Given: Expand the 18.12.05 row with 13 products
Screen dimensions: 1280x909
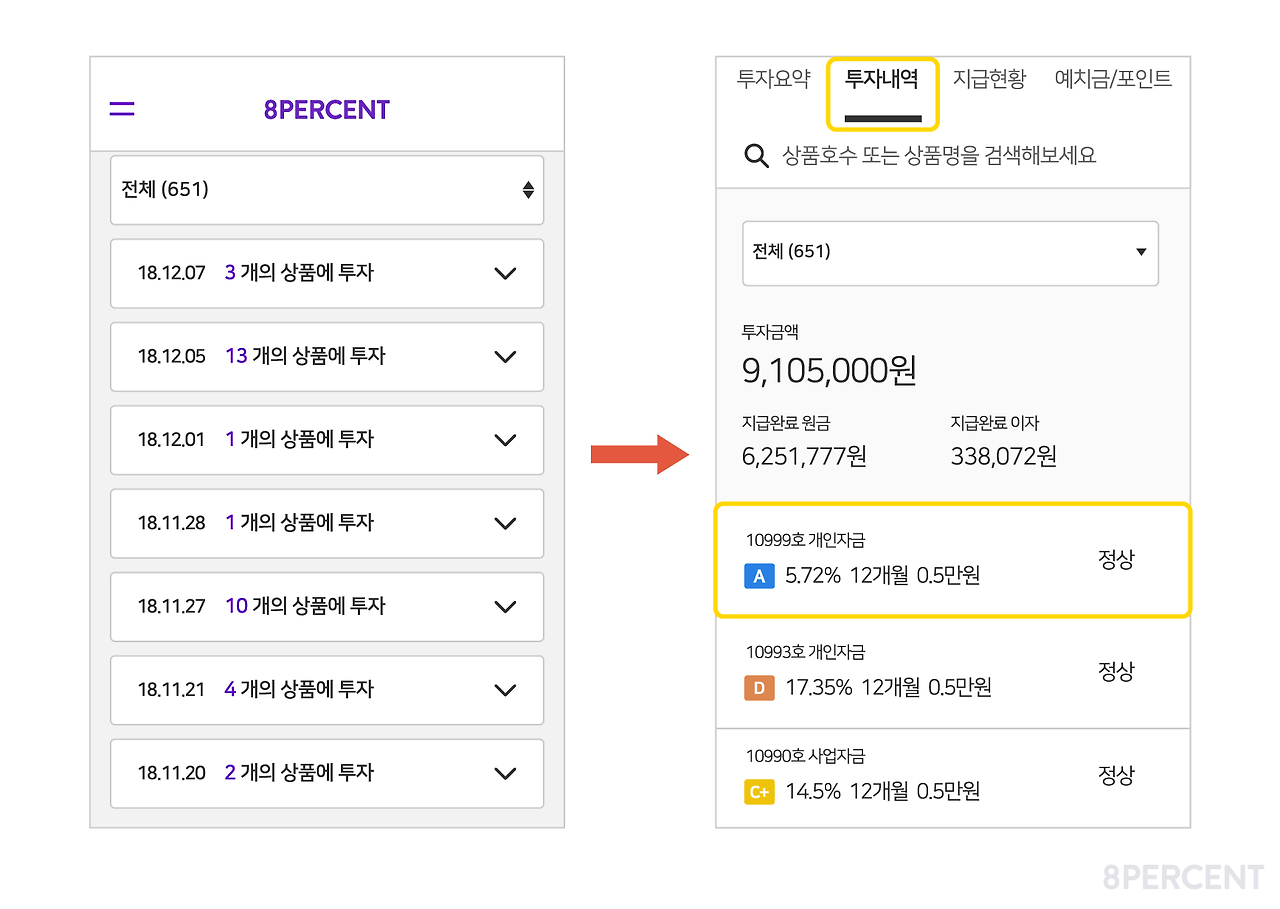Looking at the screenshot, I should tap(505, 357).
